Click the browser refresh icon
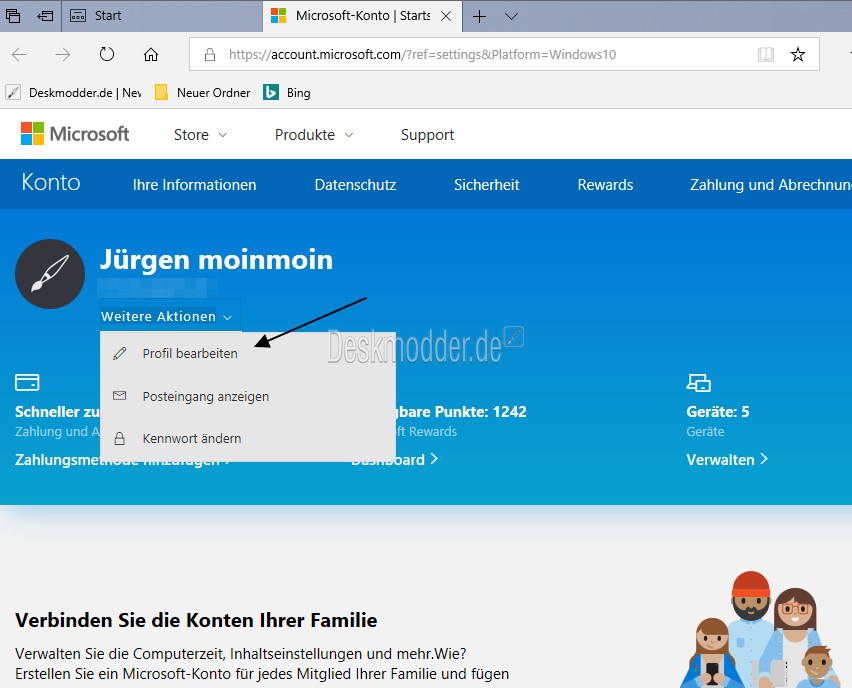 pos(106,54)
